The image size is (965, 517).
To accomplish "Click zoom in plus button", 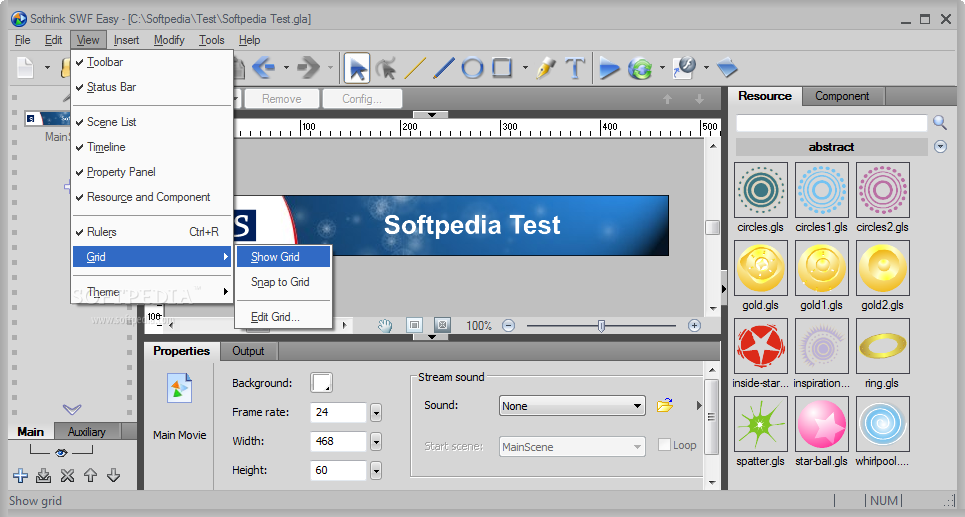I will (x=694, y=326).
